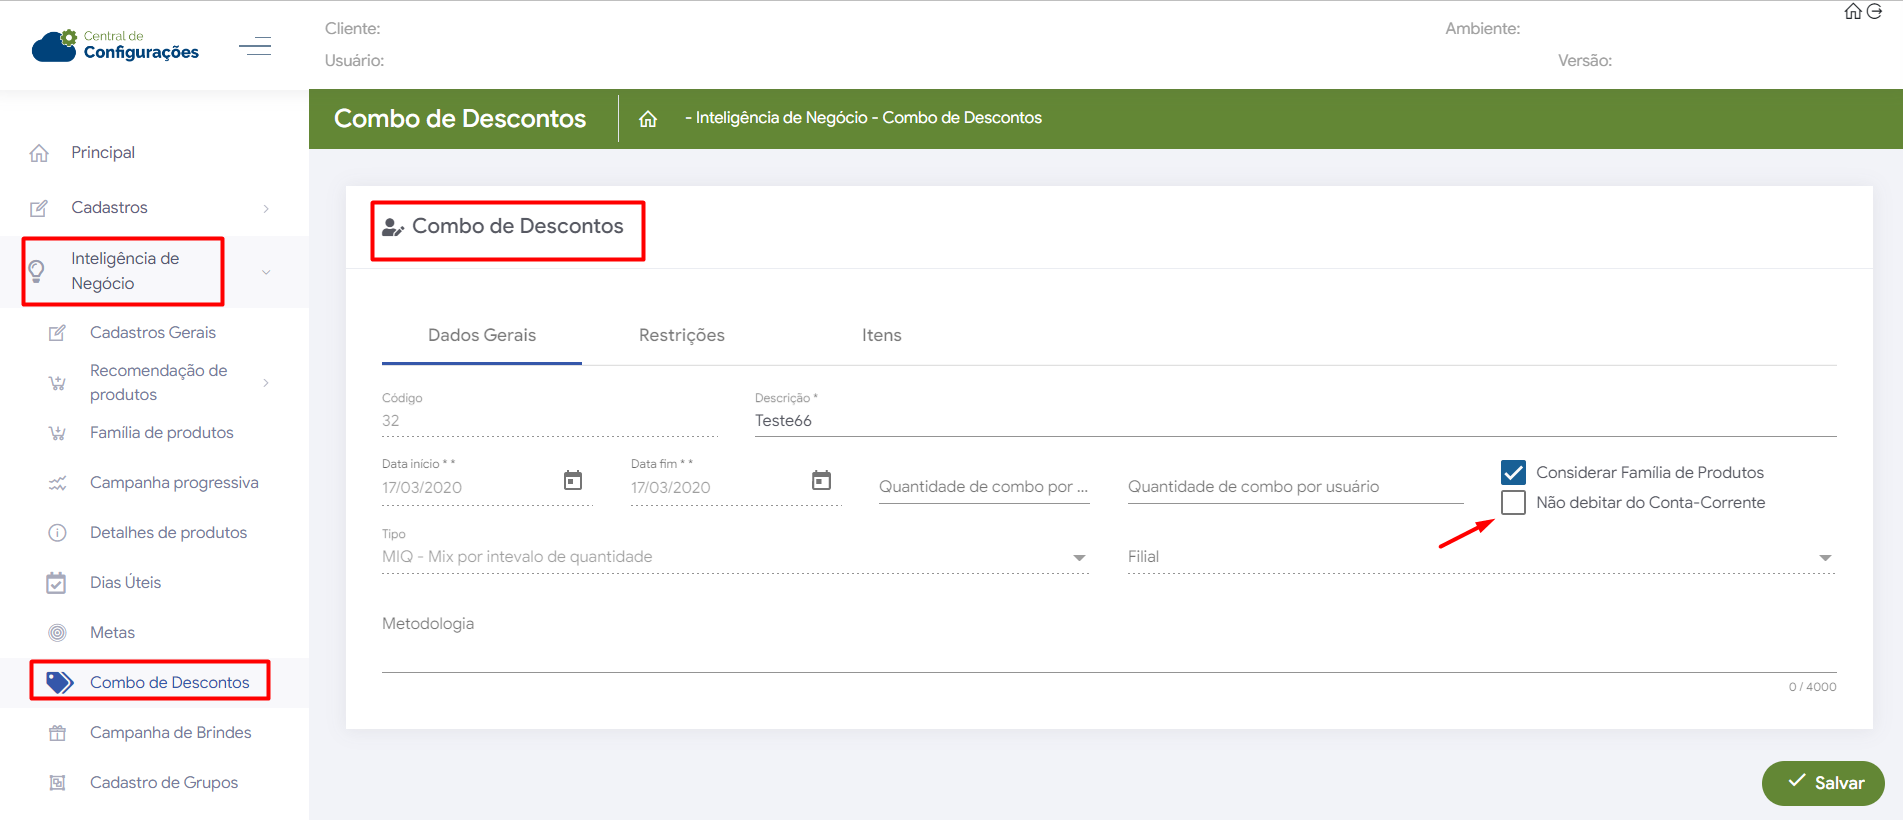Click the Metodologia text field

click(1108, 650)
